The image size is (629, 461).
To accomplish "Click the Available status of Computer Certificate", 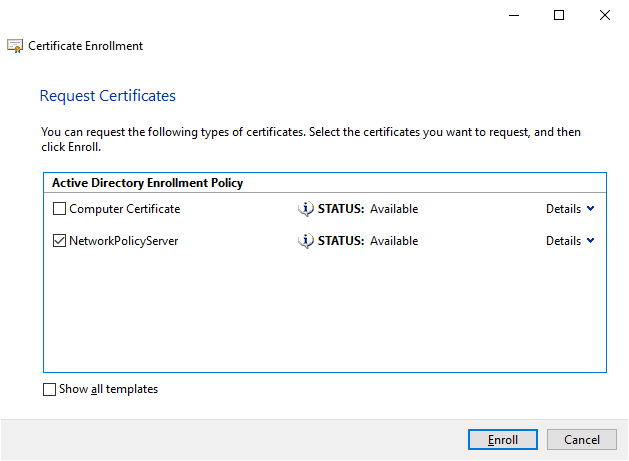I will (394, 209).
